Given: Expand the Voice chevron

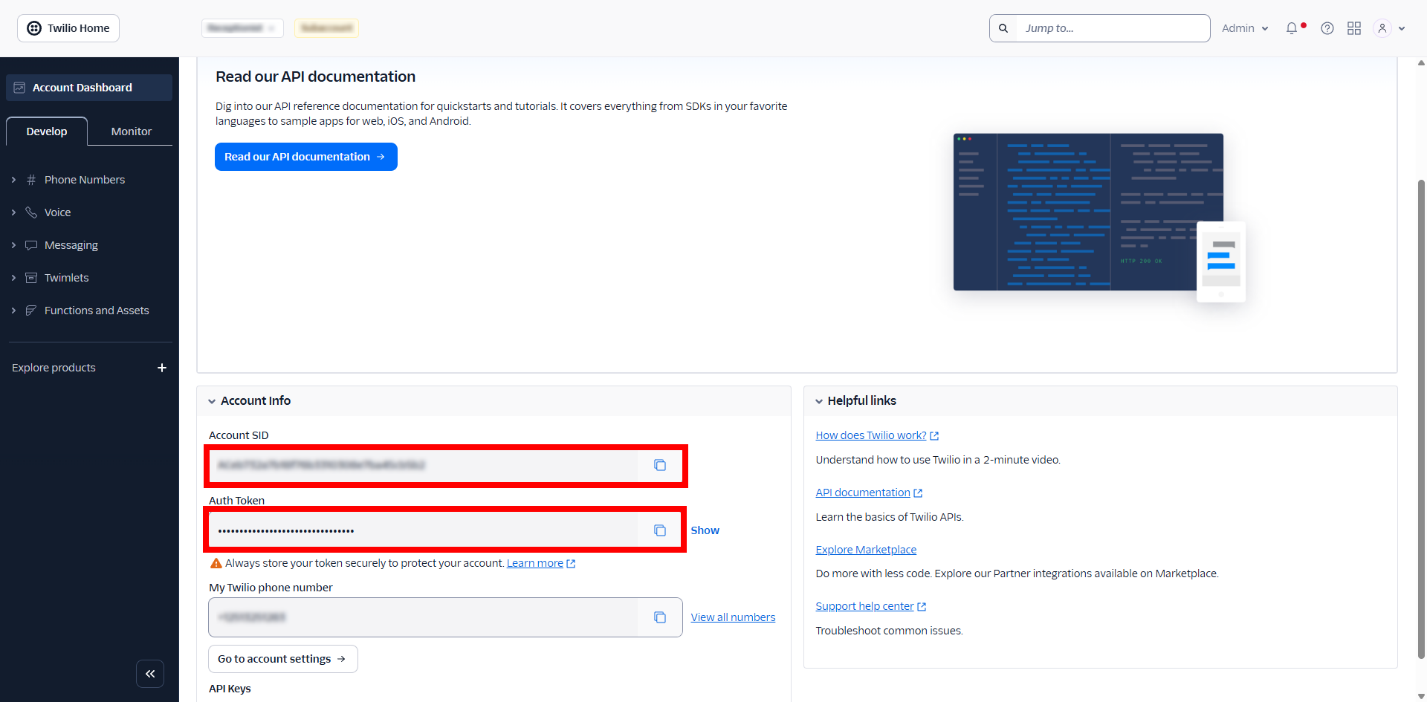Looking at the screenshot, I should pos(14,213).
